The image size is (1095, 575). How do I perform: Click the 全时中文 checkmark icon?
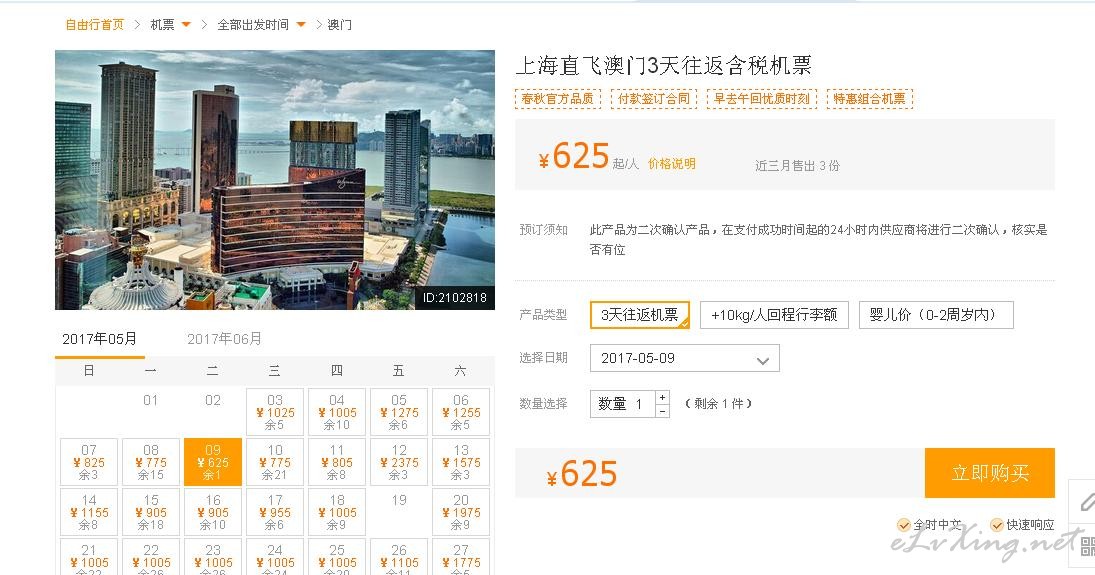pyautogui.click(x=904, y=525)
